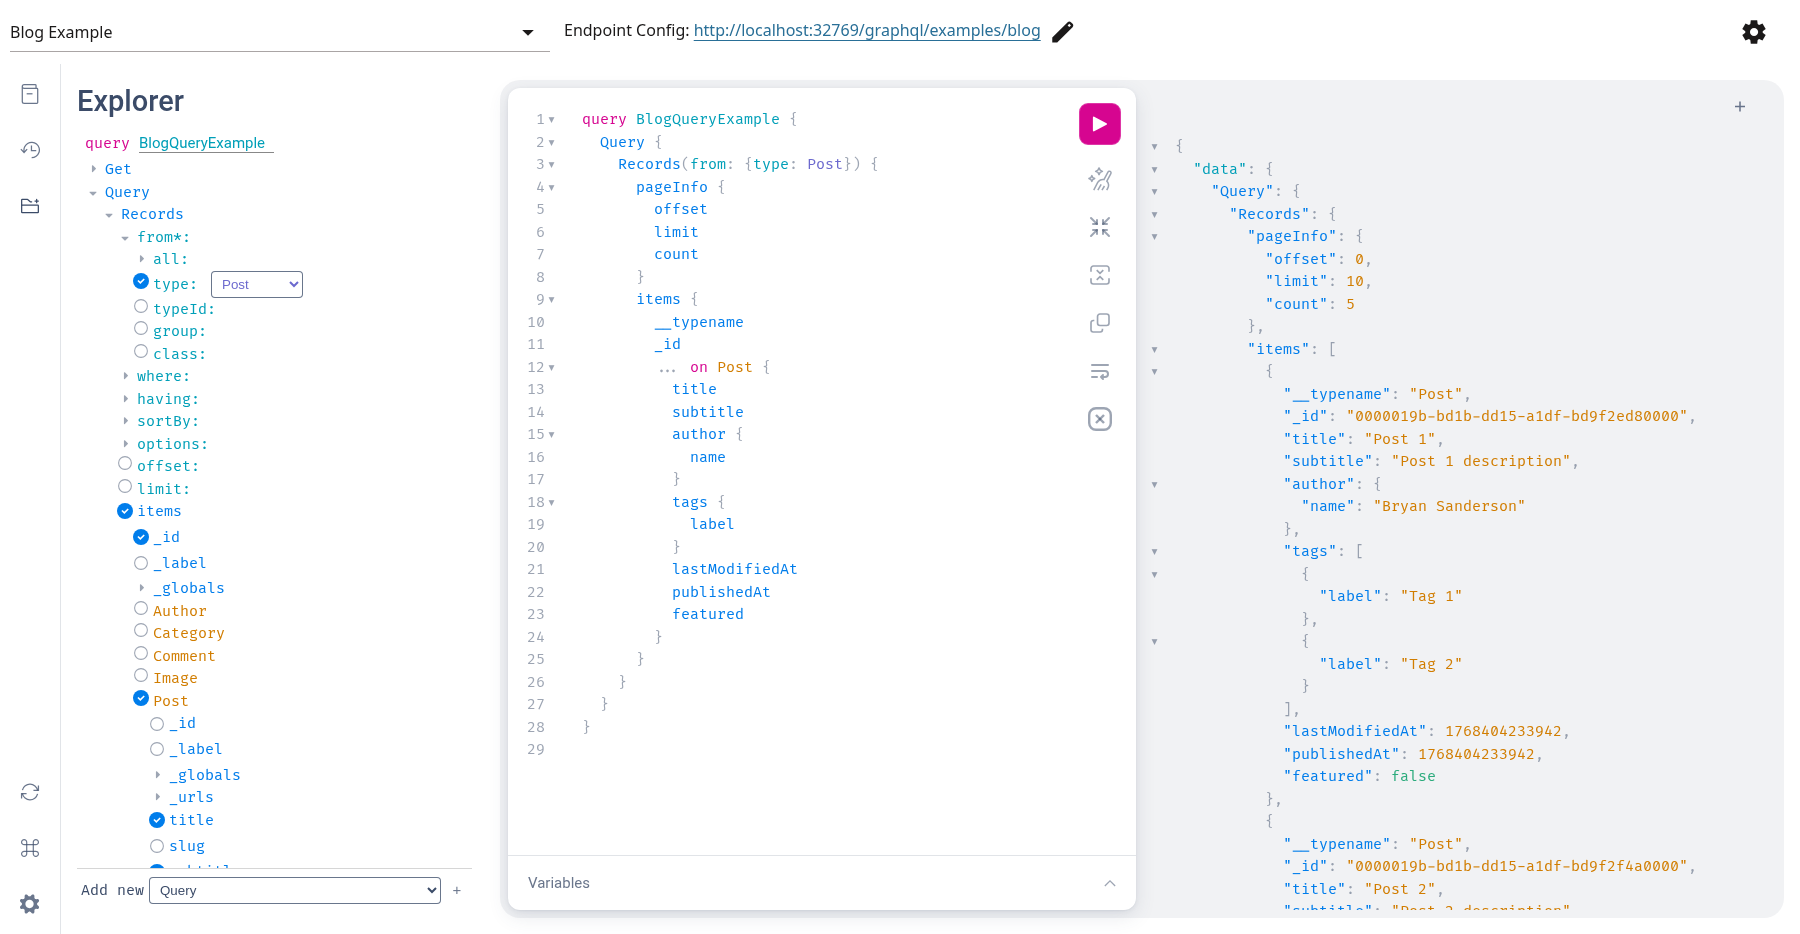Open keyboard shortcuts via the command icon
The image size is (1800, 934).
coord(30,848)
